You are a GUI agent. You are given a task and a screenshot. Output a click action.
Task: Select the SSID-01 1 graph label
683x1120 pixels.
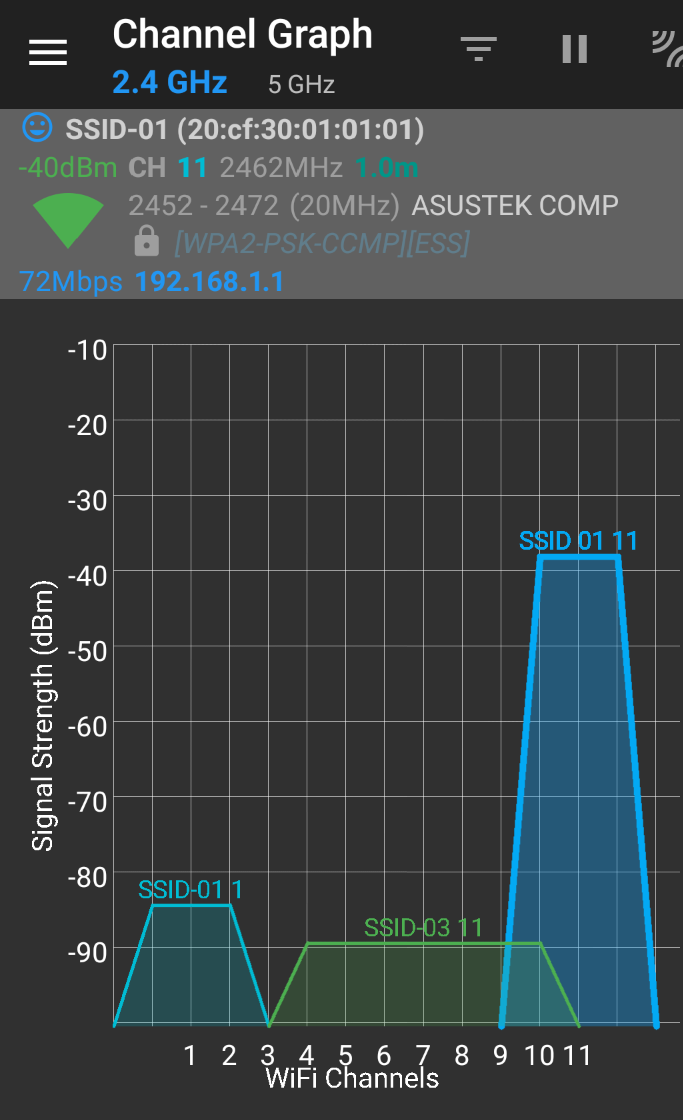tap(190, 890)
